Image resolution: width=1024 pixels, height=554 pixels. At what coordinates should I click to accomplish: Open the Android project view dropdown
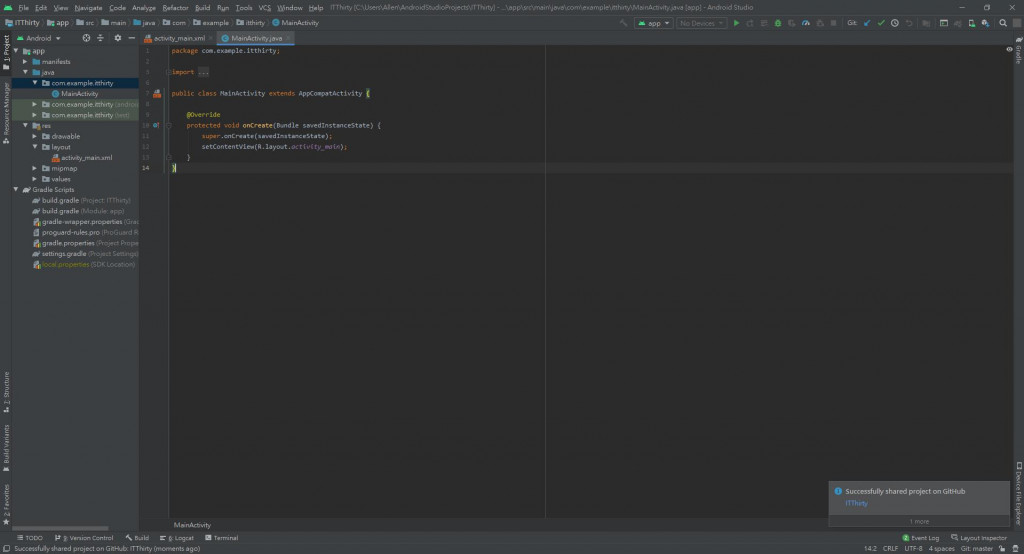(x=39, y=38)
